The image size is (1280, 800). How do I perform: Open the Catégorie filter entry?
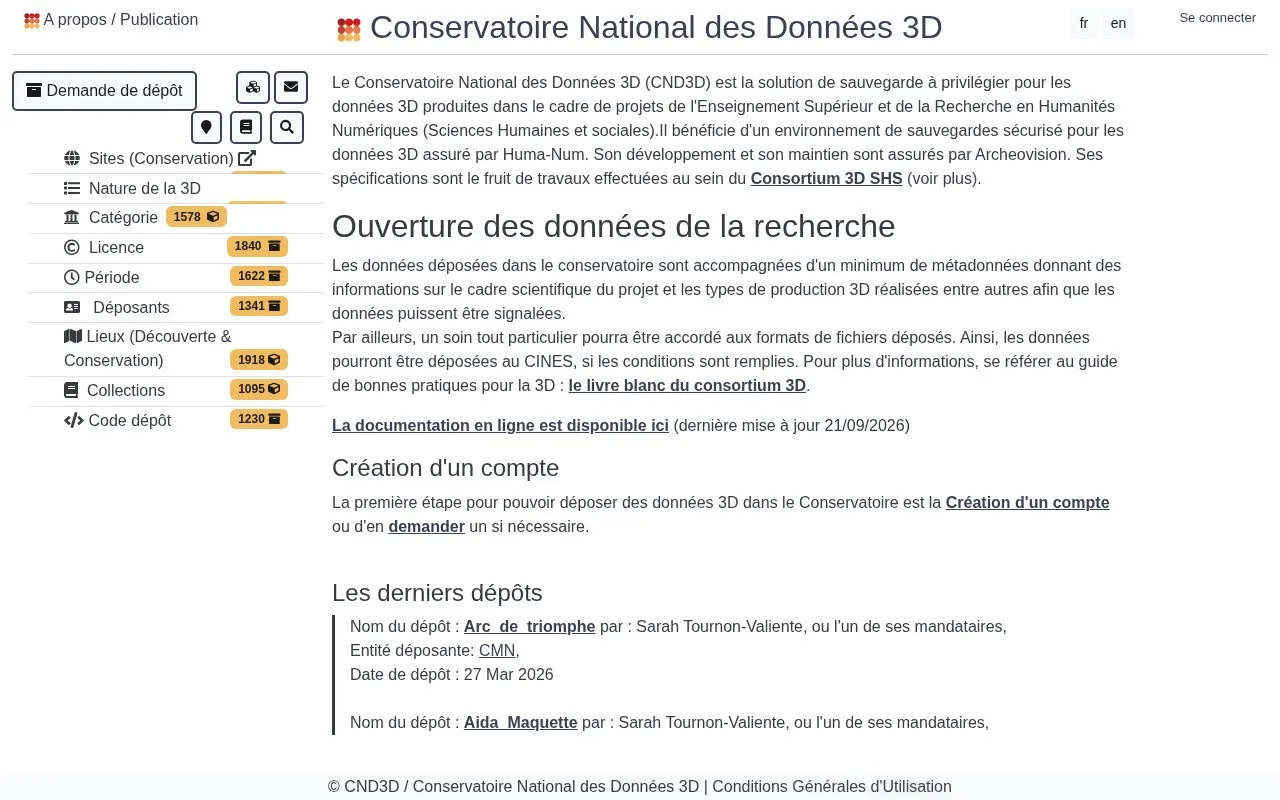click(123, 217)
